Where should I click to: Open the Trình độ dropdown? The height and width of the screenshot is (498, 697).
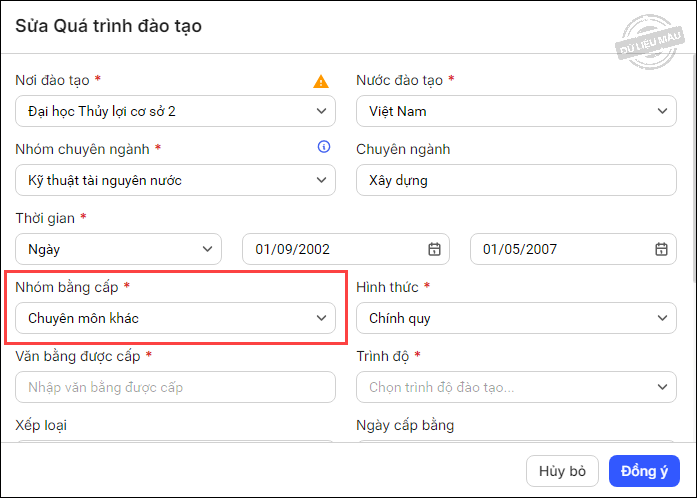pos(516,387)
